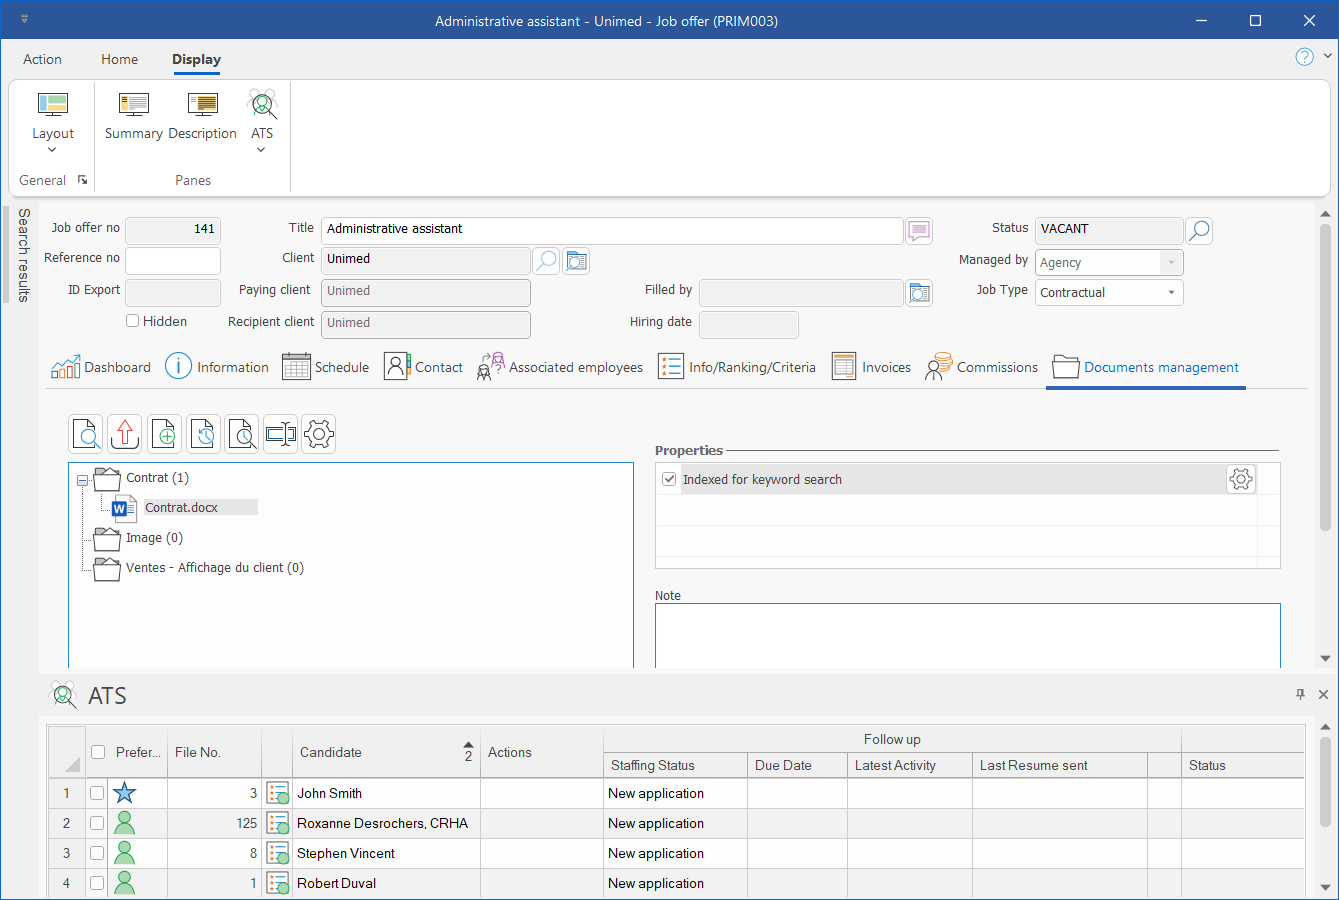Click the properties gear icon in Properties panel
This screenshot has height=900, width=1339.
pyautogui.click(x=1240, y=480)
